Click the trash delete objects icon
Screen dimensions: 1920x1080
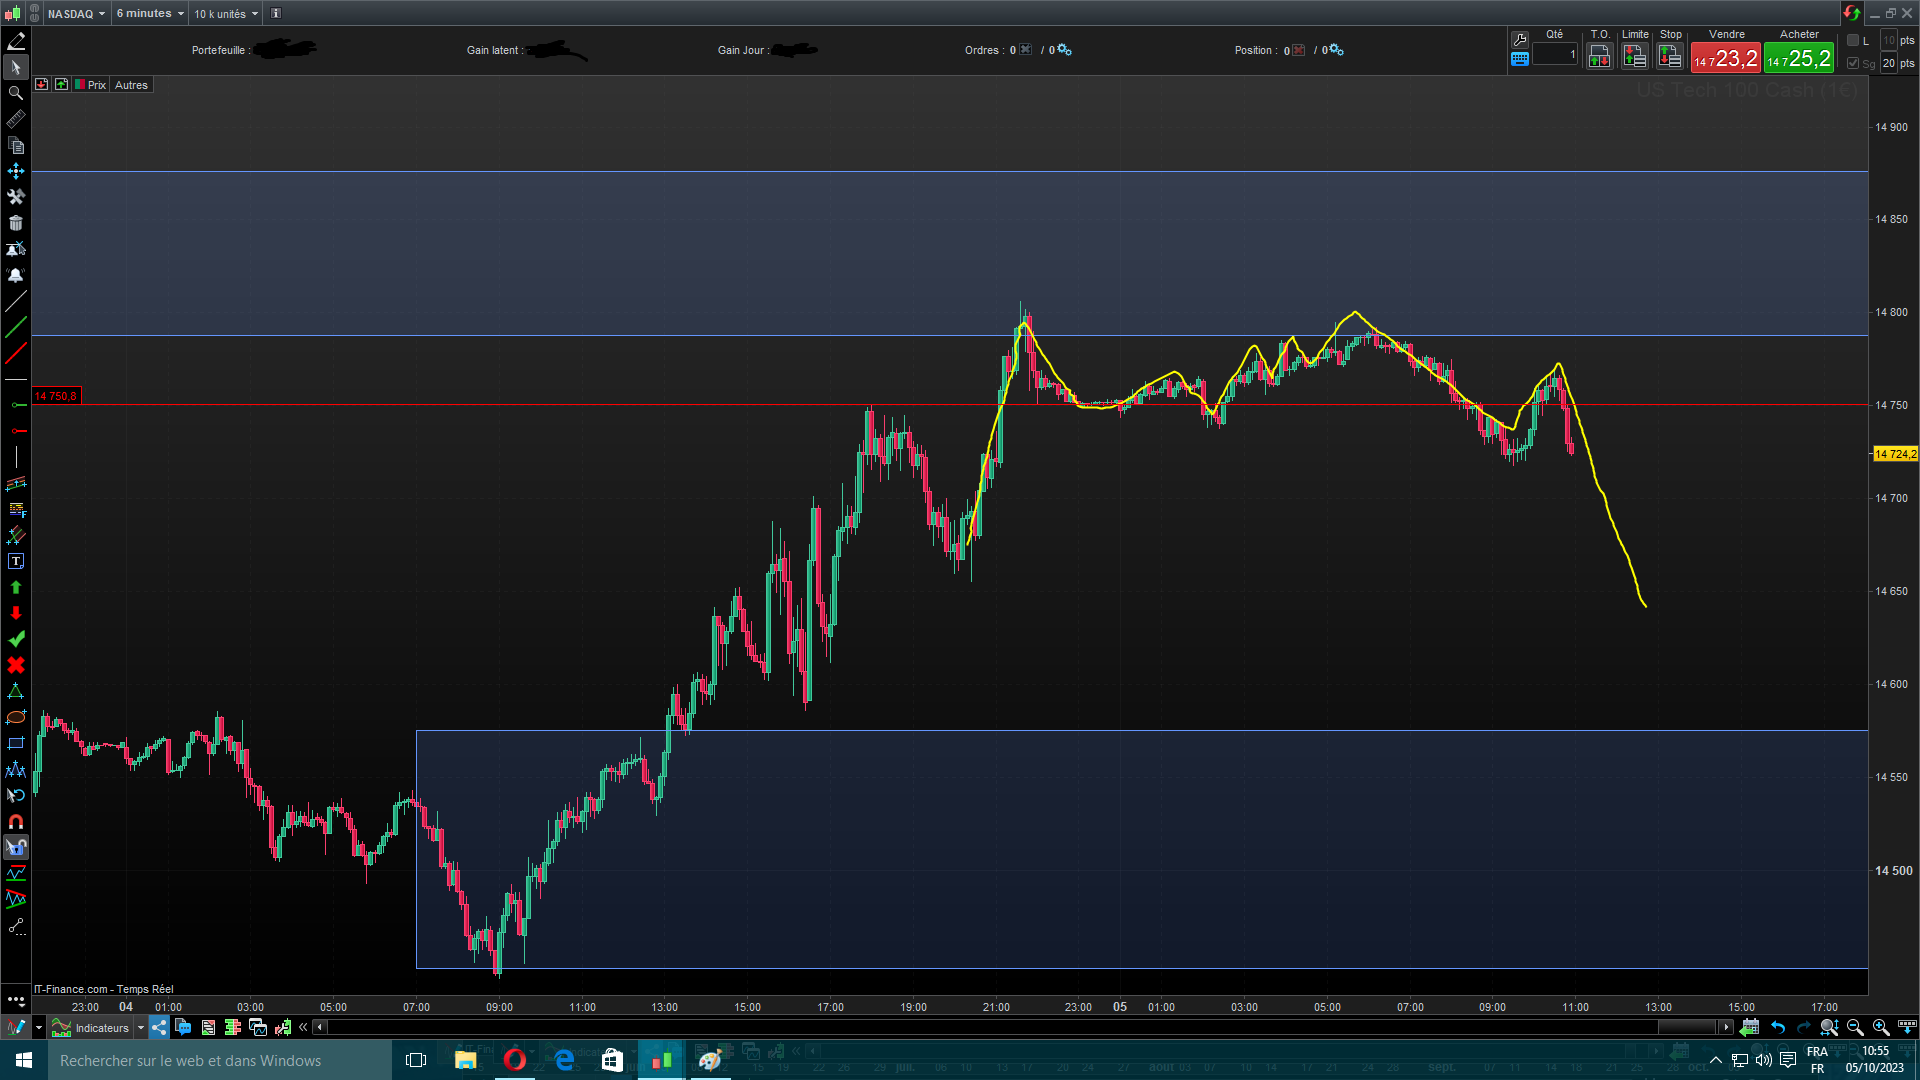click(x=16, y=223)
